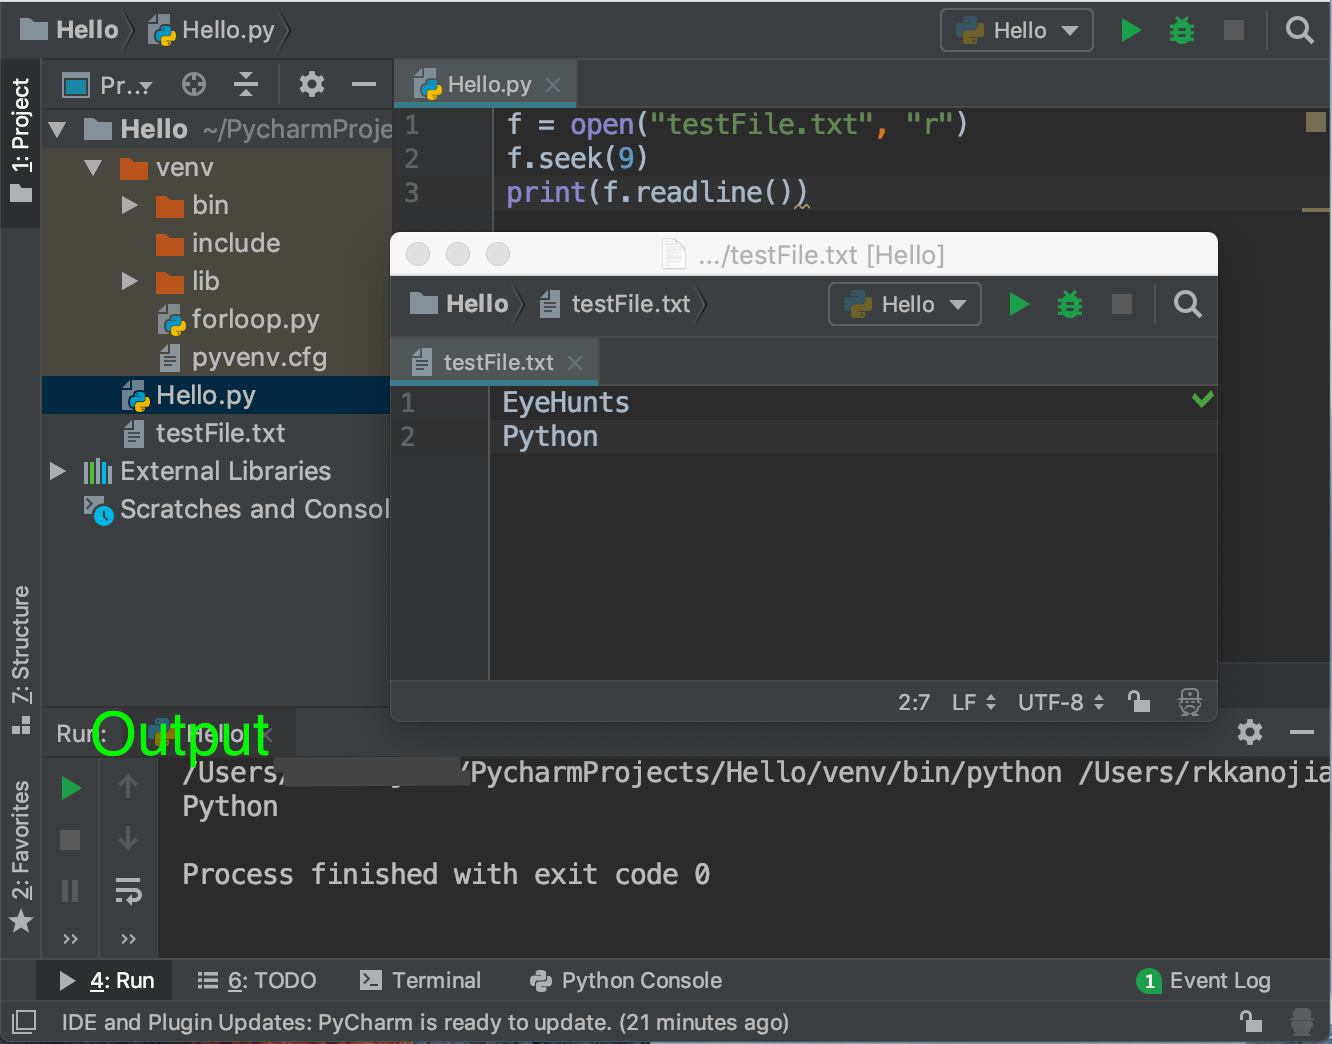Run the Hello configuration with green play icon
Viewport: 1332px width, 1044px height.
(x=1131, y=30)
